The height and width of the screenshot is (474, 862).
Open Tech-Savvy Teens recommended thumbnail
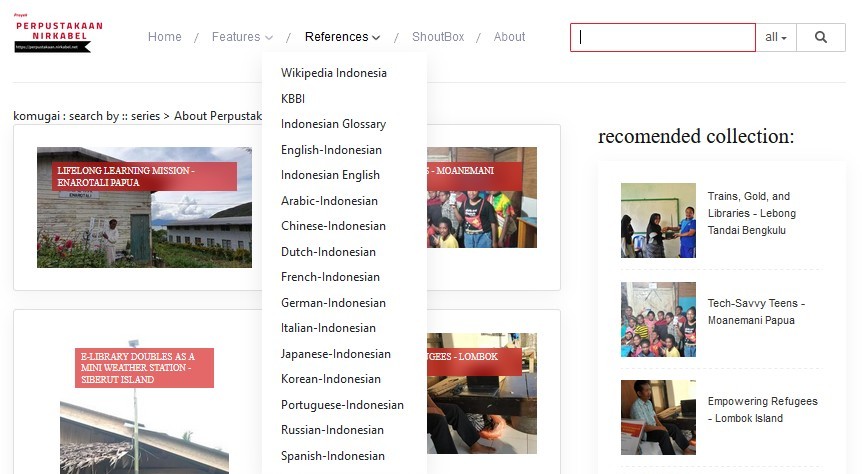(658, 319)
